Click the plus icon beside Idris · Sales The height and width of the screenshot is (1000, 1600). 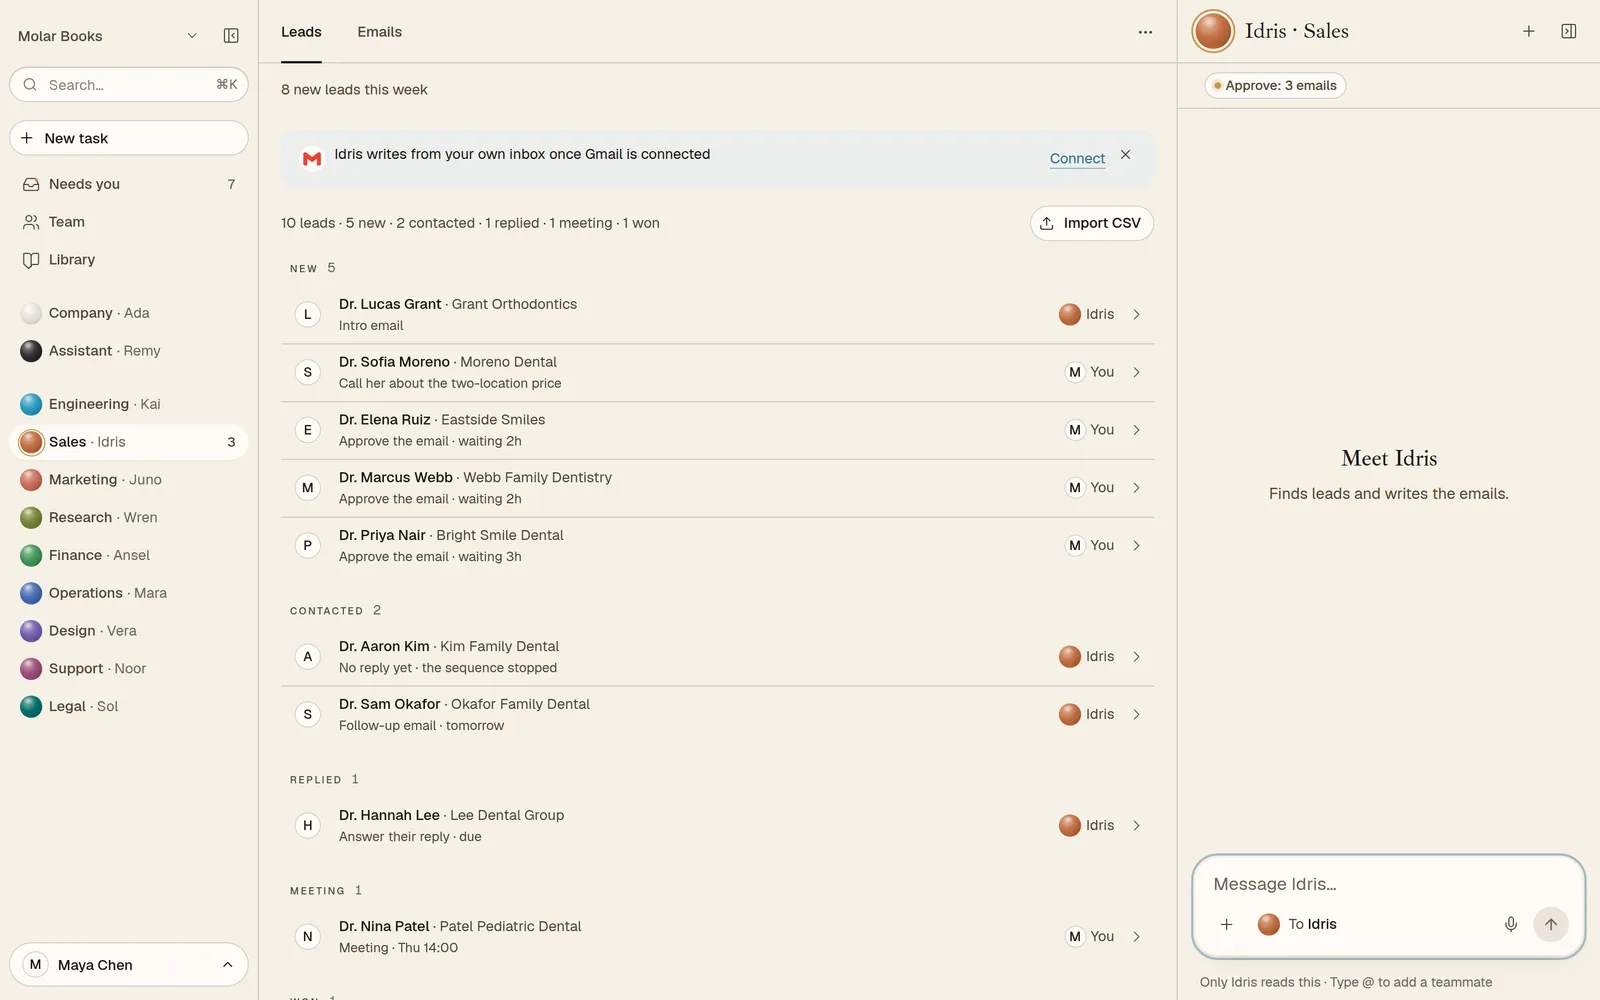pos(1528,31)
